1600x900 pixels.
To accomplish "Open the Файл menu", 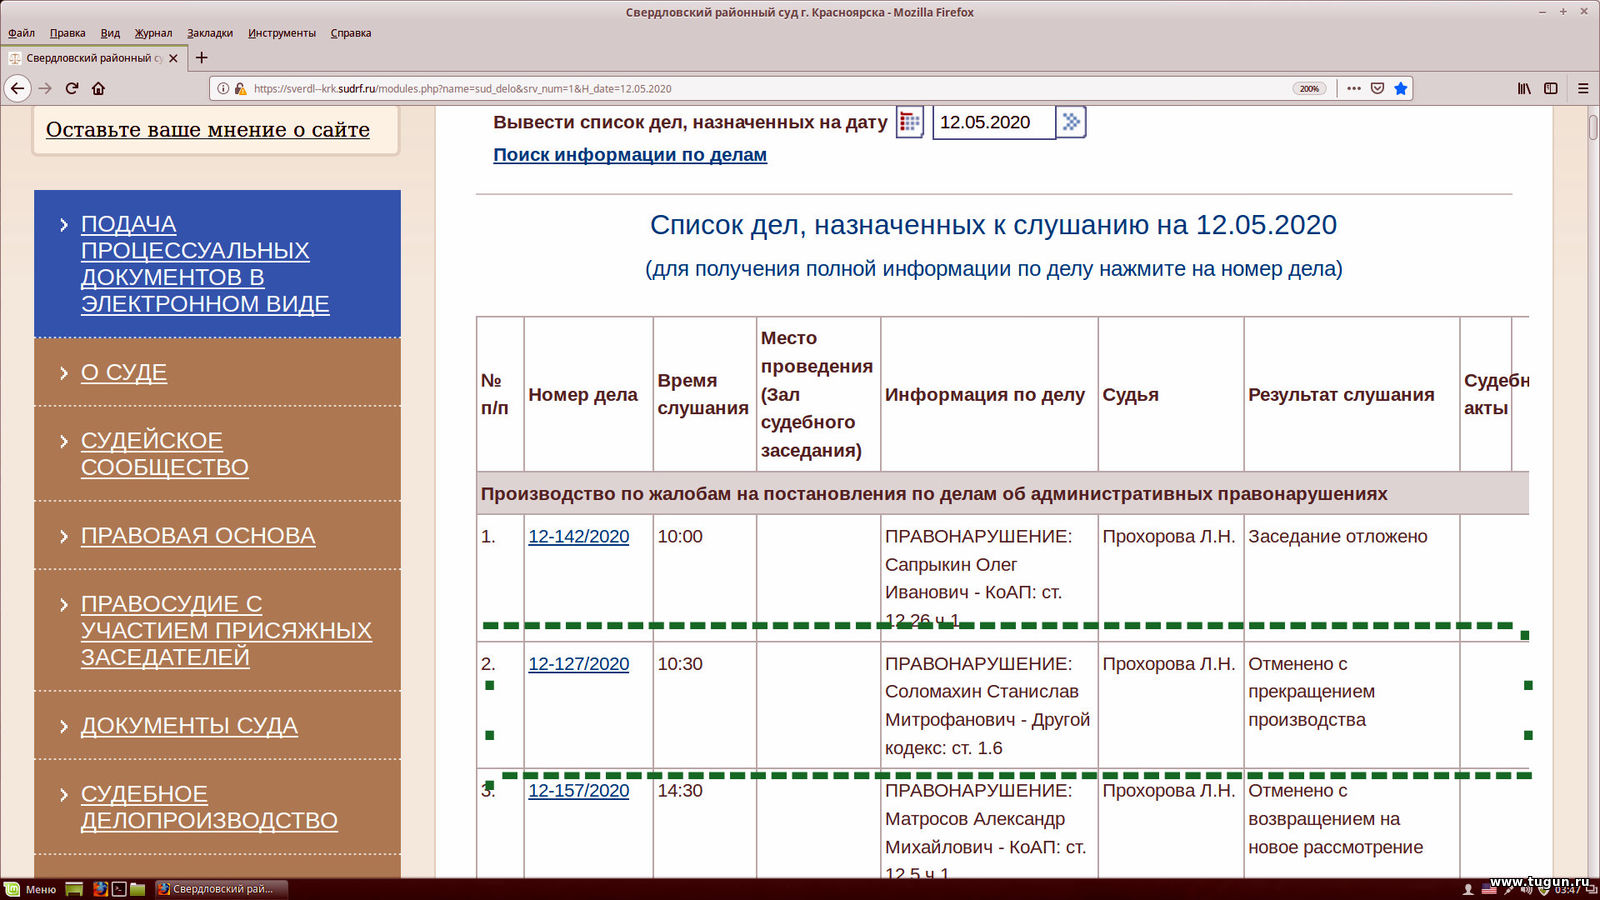I will coord(21,33).
